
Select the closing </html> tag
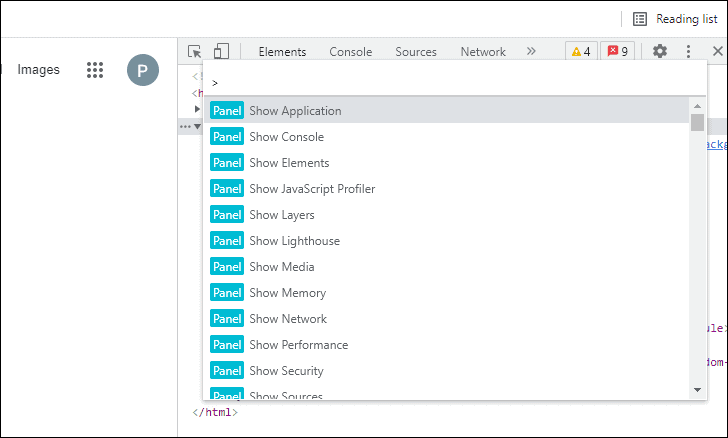point(215,412)
